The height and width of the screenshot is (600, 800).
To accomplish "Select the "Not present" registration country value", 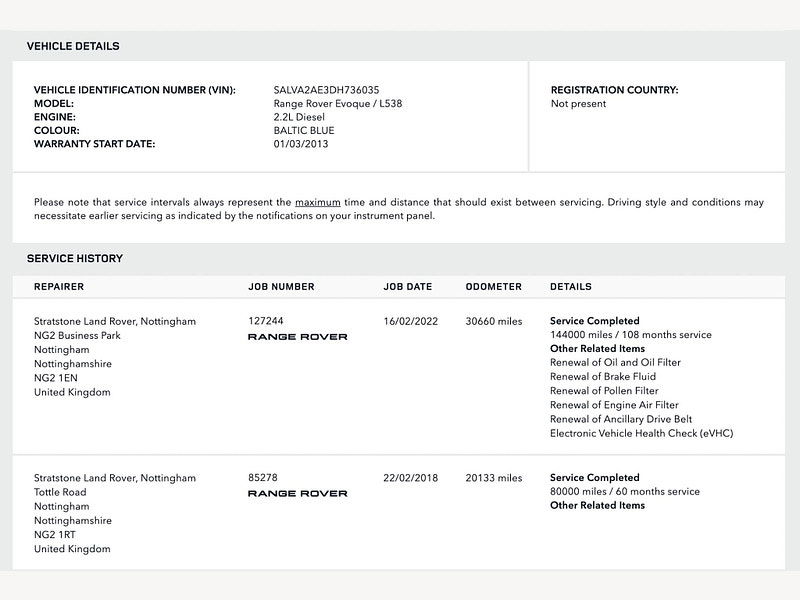I will [x=579, y=104].
